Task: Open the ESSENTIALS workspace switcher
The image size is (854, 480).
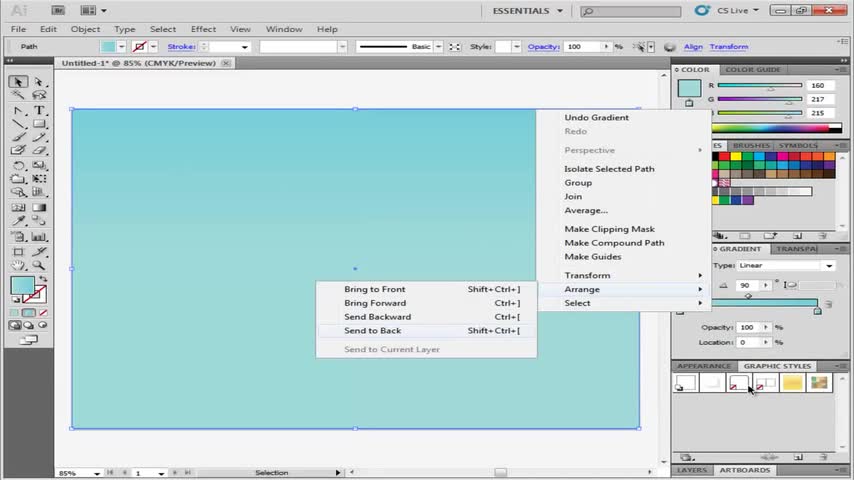Action: (x=527, y=11)
